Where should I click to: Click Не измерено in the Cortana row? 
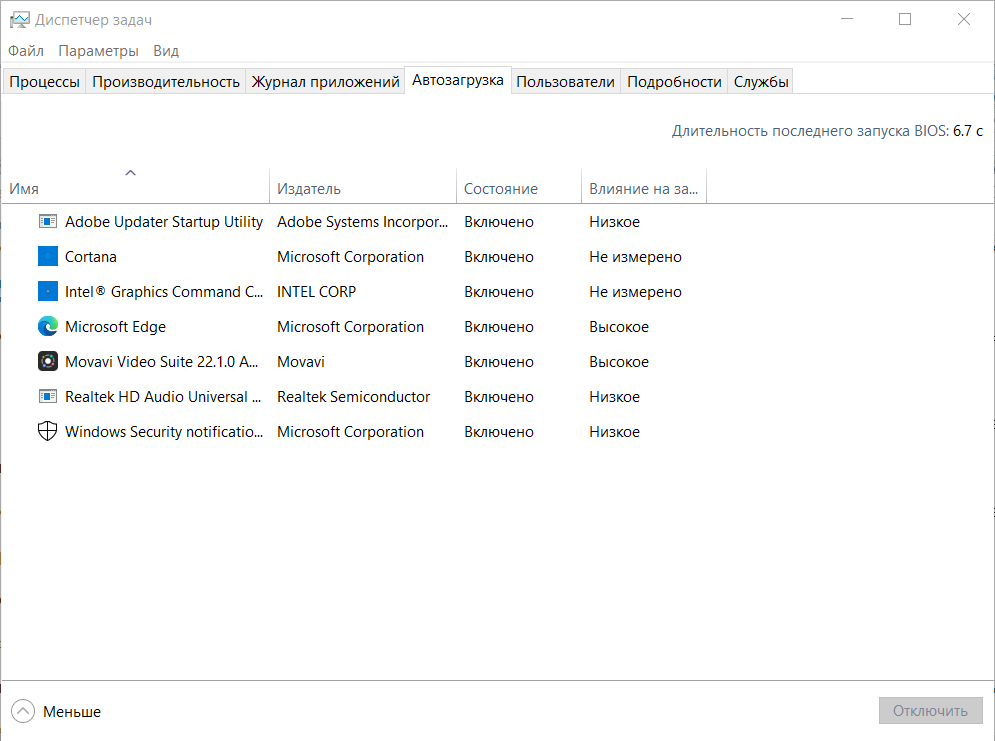pyautogui.click(x=635, y=256)
